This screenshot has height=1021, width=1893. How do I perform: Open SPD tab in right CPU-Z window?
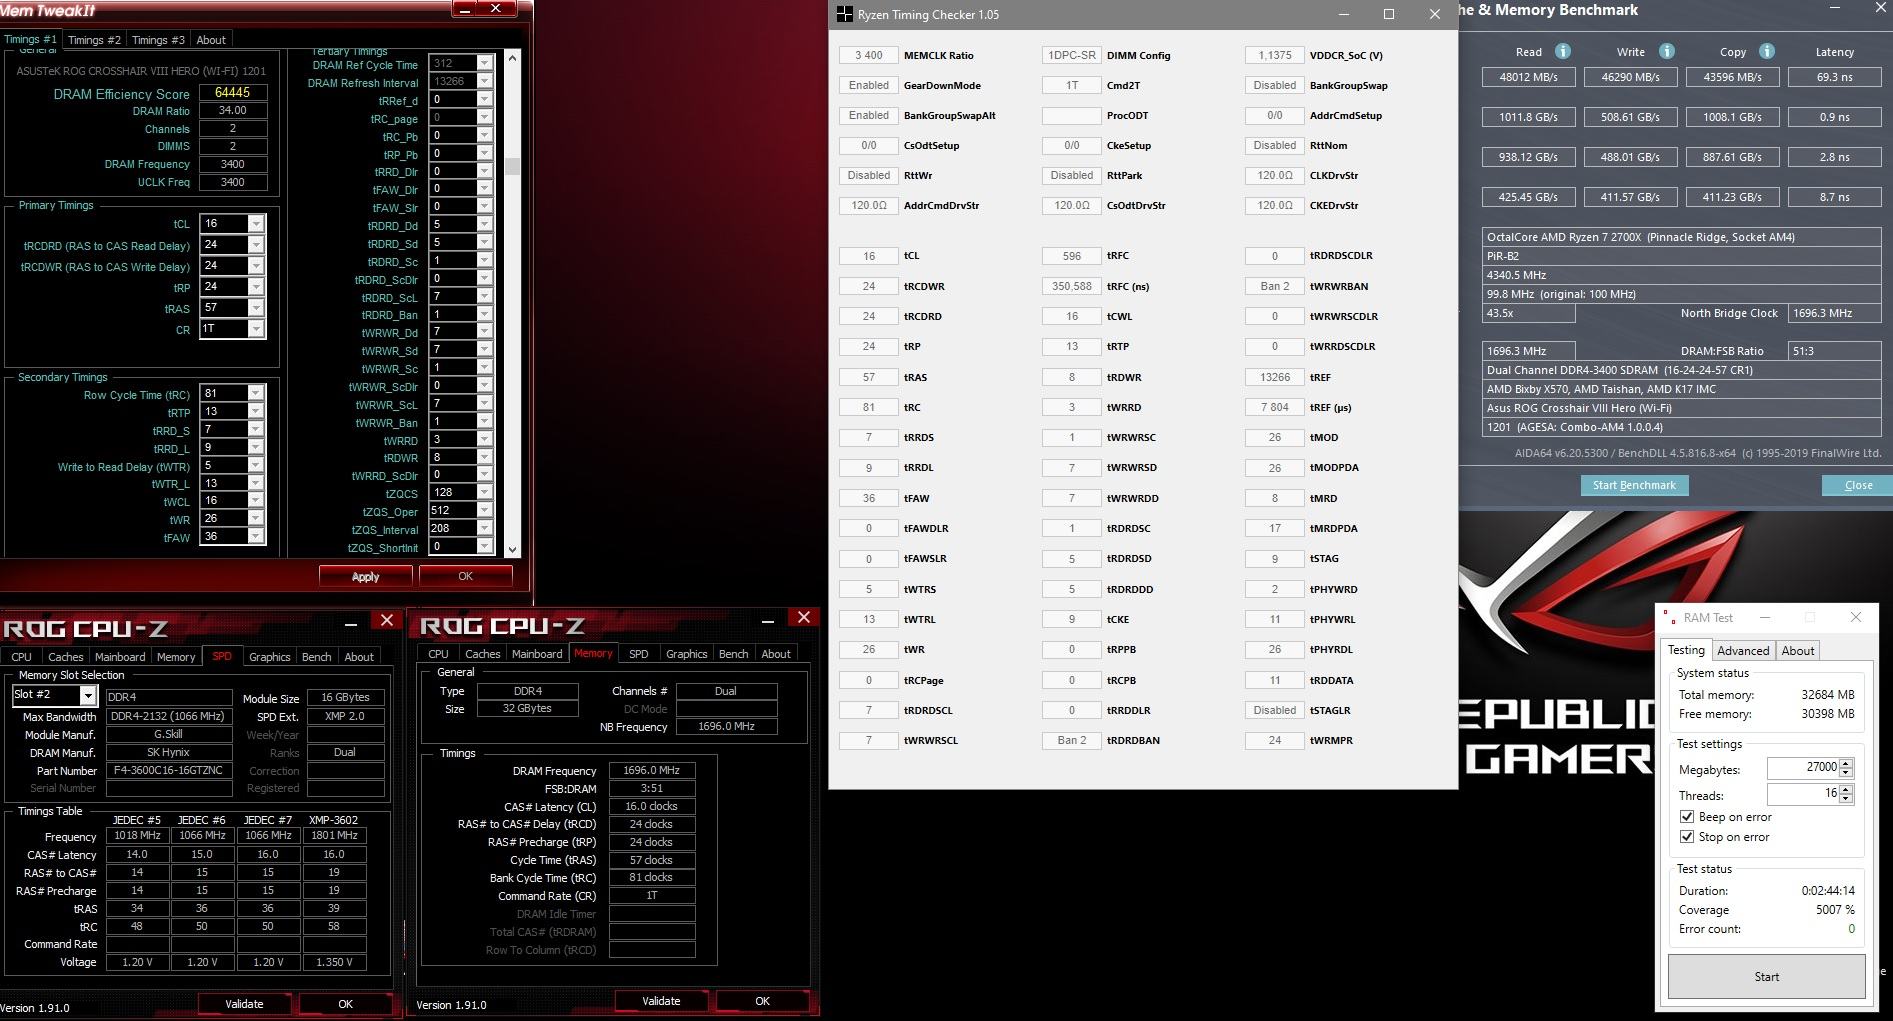638,654
